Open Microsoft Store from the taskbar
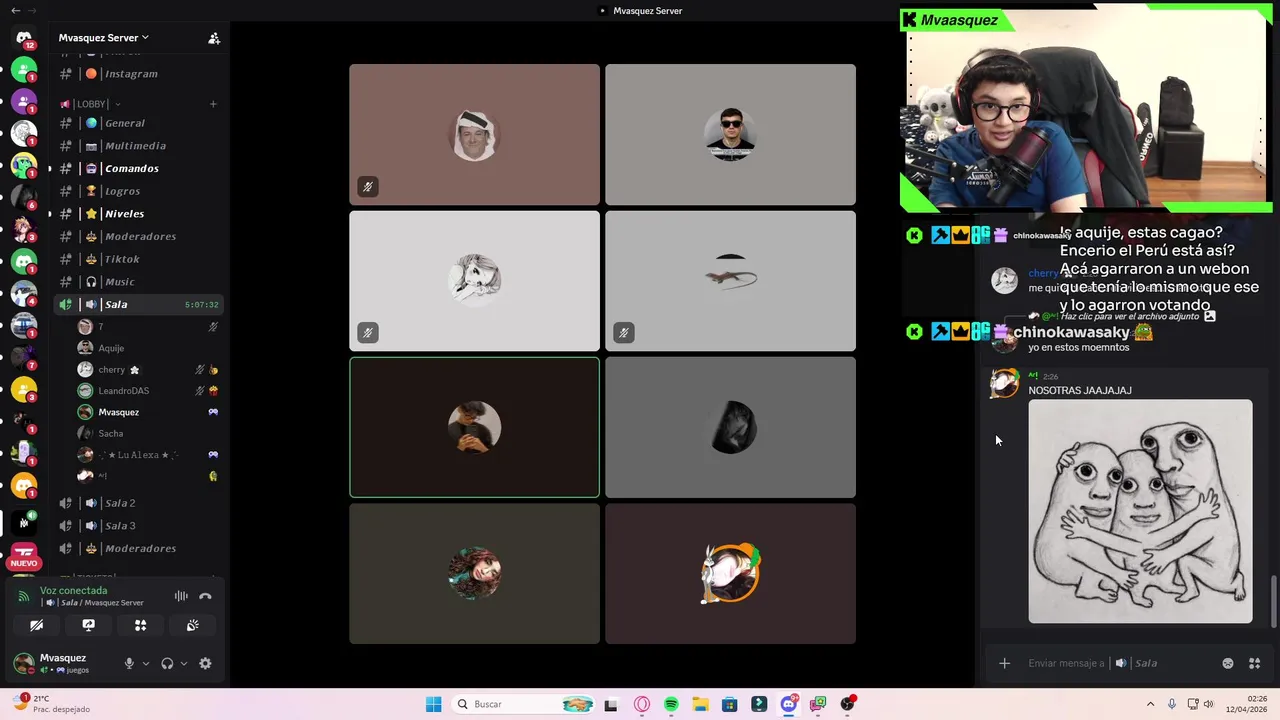Screen dimensions: 1280x720 729,704
